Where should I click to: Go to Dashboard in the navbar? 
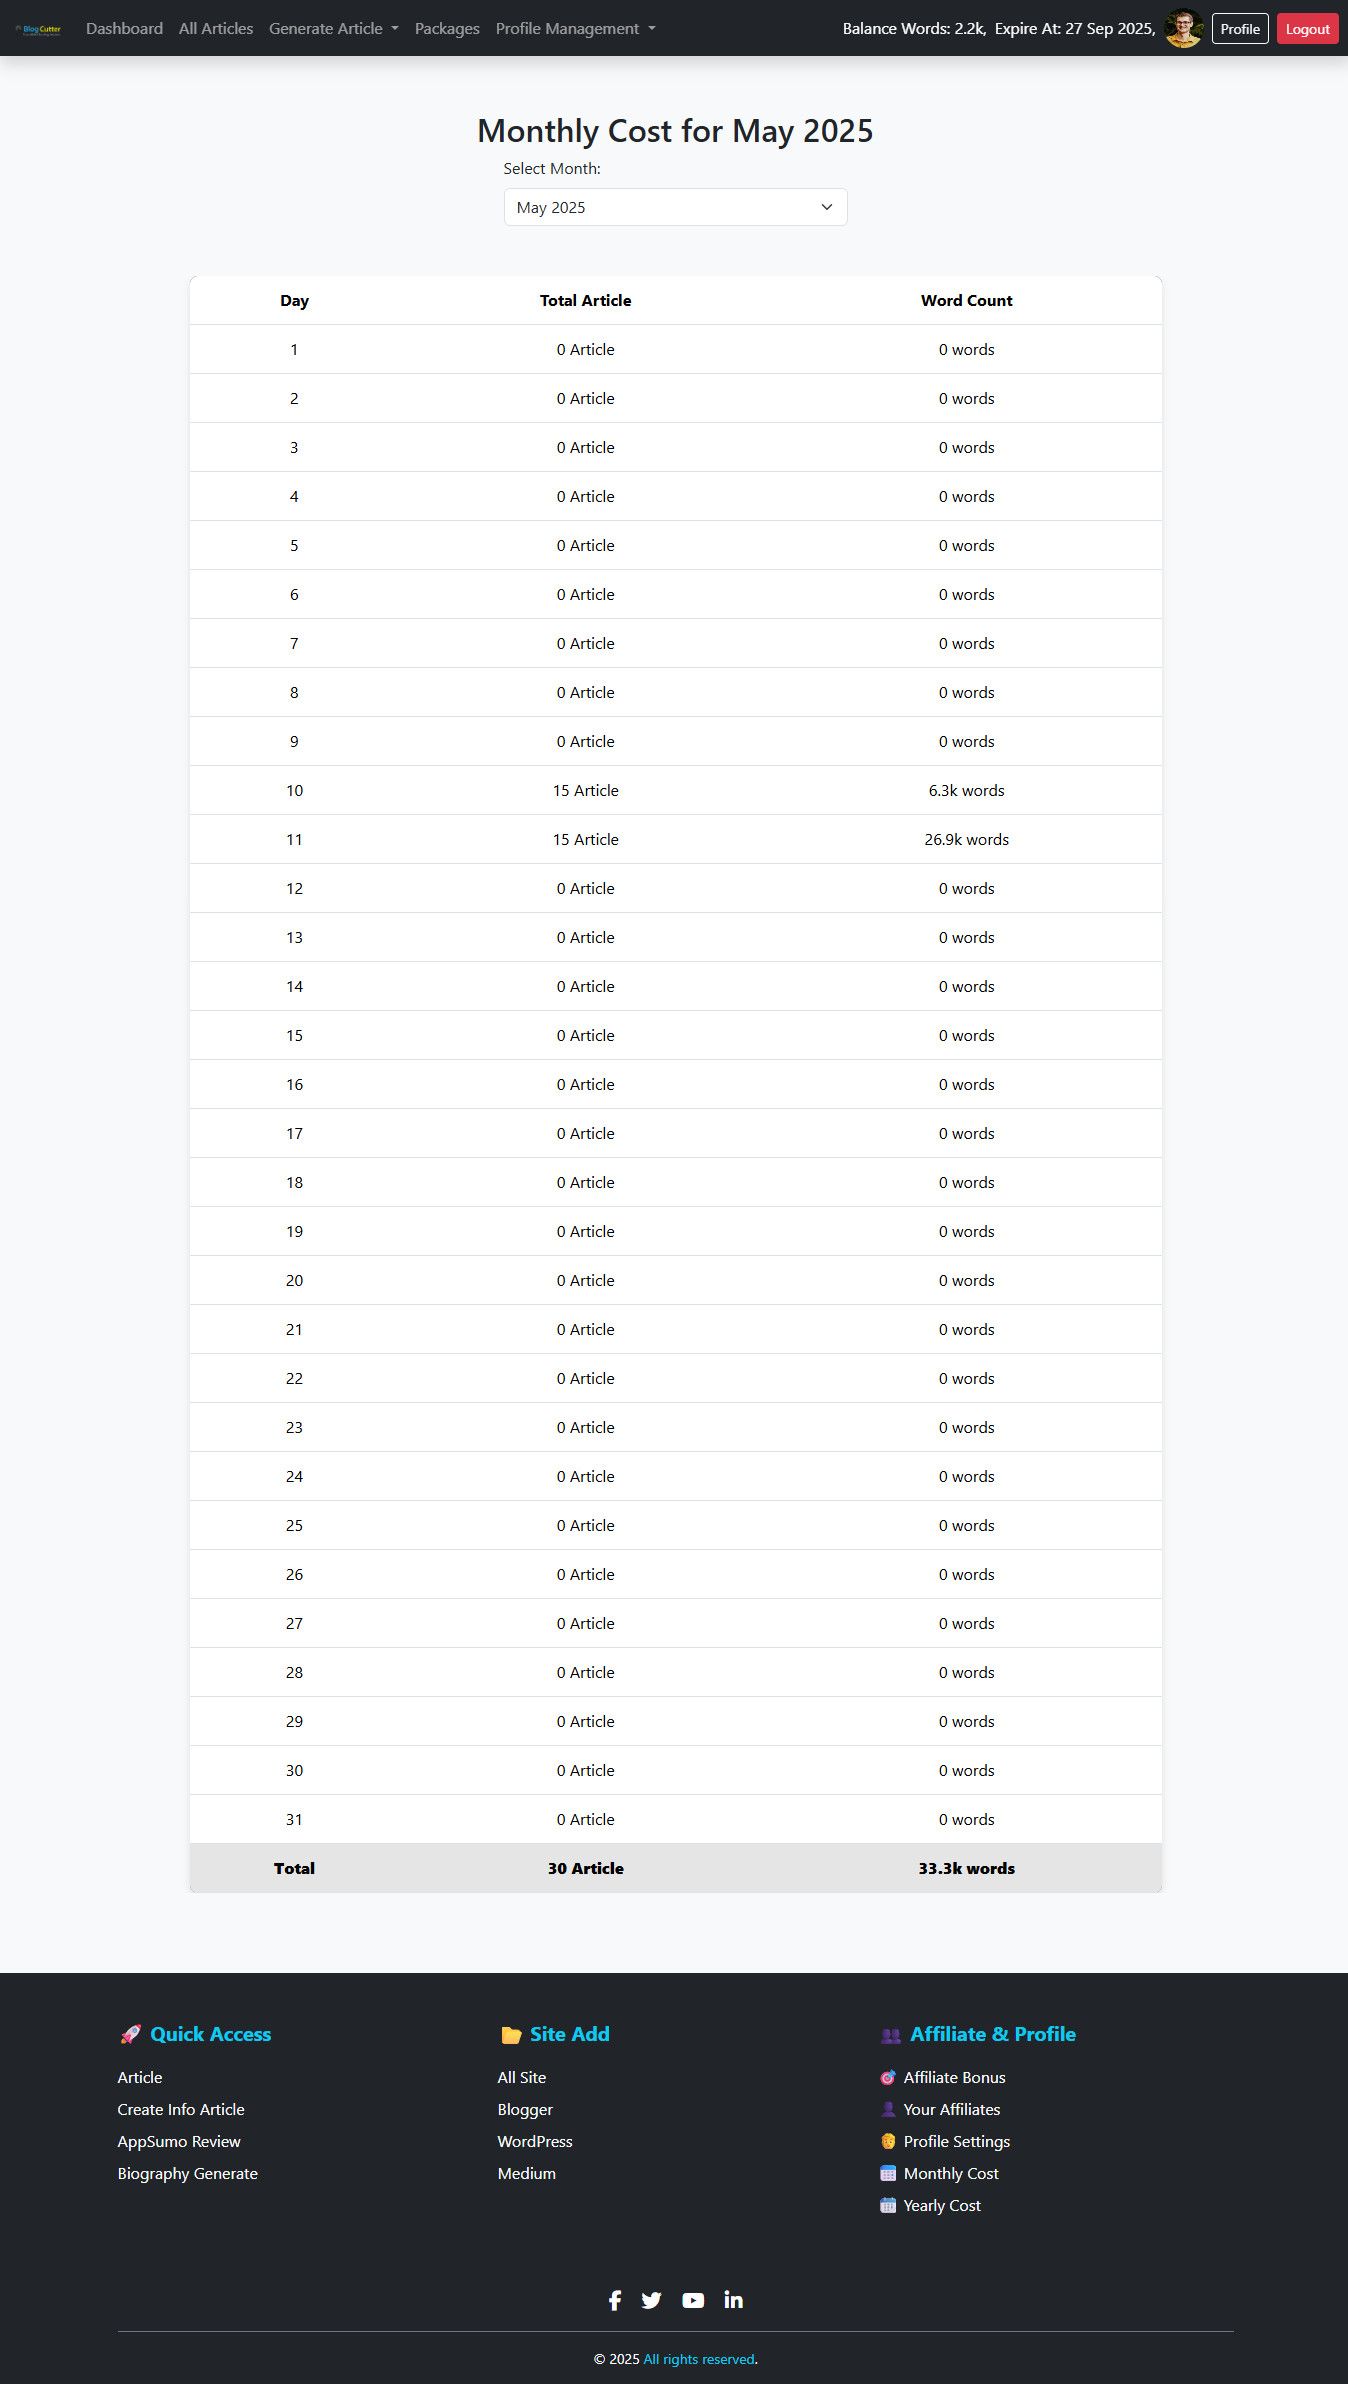[124, 29]
